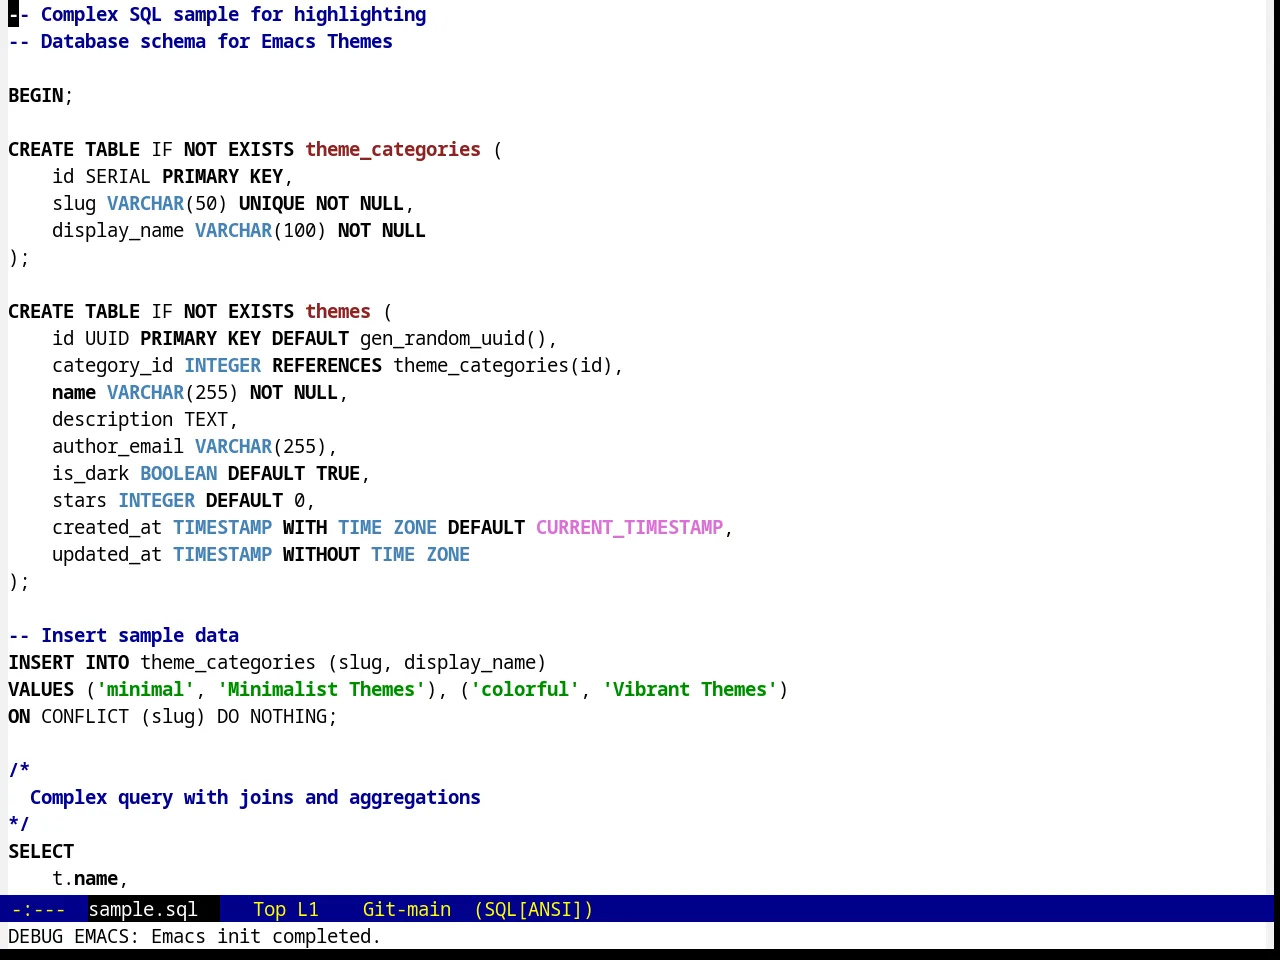Click t.name in the SELECT list
The image size is (1280, 960).
(x=85, y=878)
